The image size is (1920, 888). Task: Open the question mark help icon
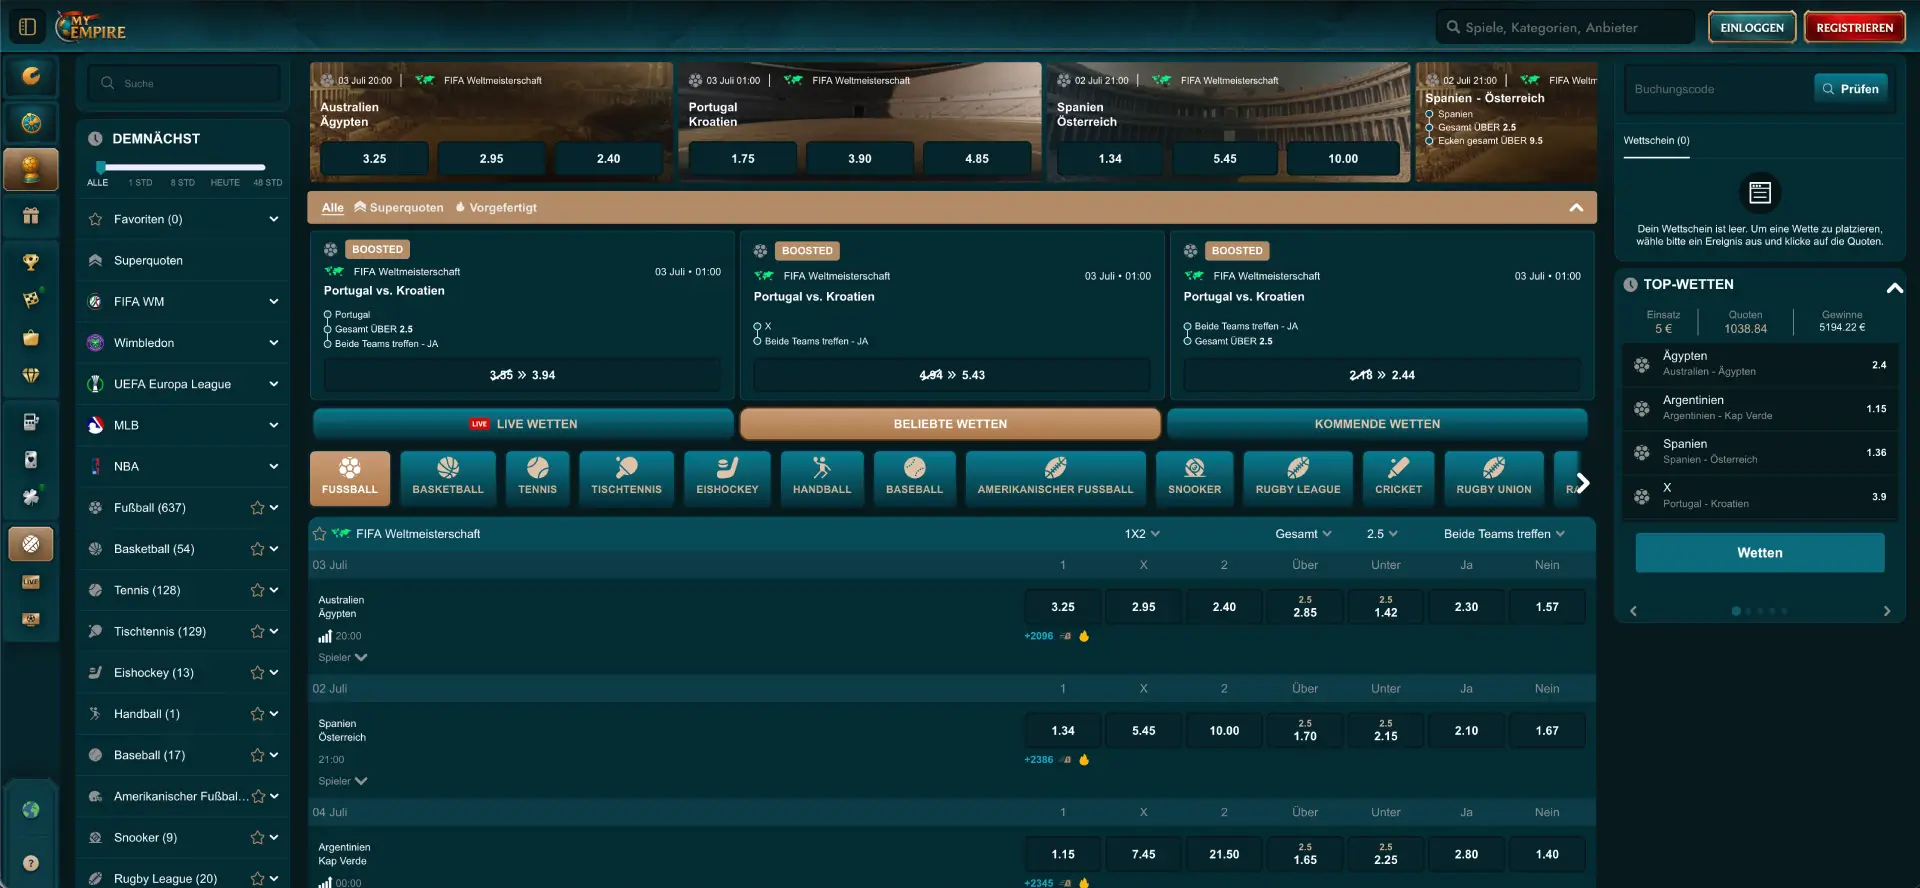[x=31, y=863]
